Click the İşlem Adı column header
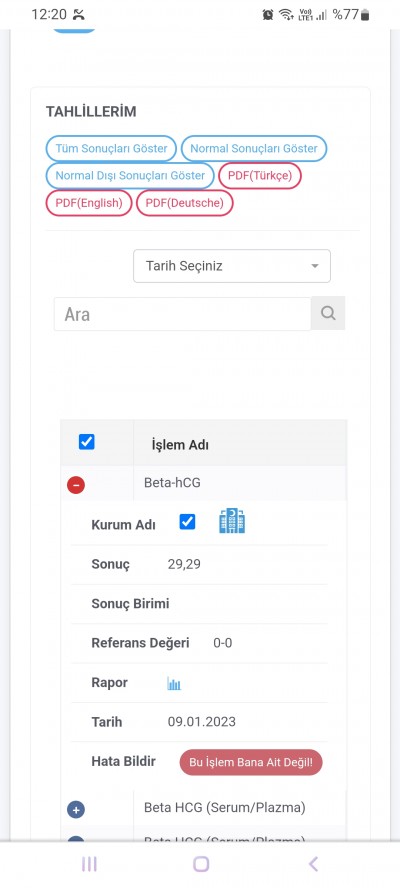The image size is (400, 888). [x=180, y=445]
